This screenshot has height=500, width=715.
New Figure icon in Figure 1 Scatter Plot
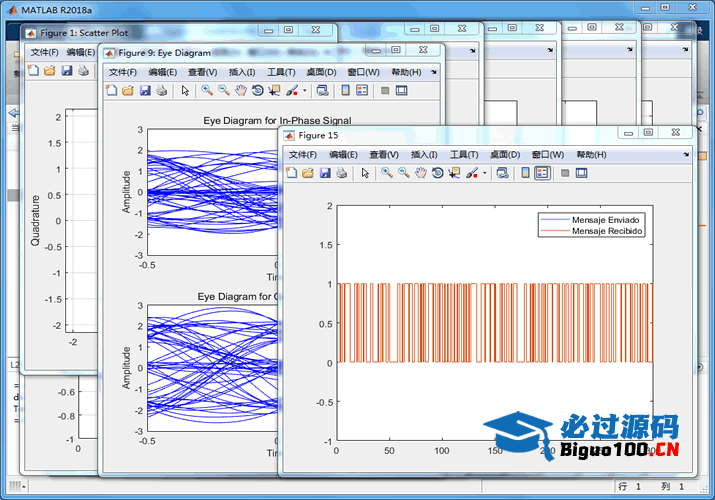[33, 71]
